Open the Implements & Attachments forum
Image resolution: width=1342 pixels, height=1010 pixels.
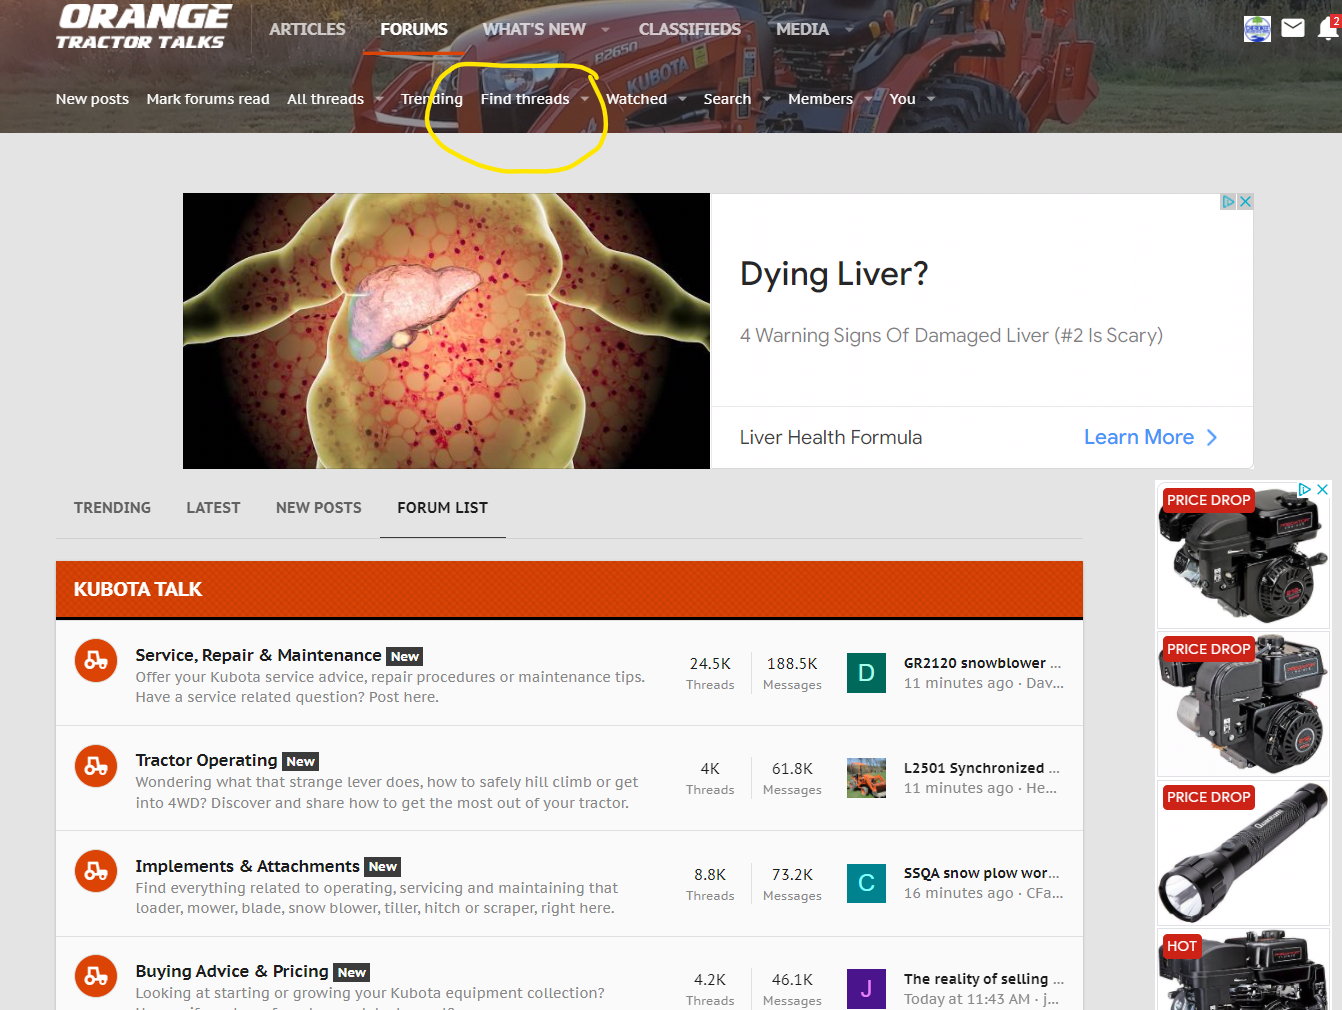click(x=247, y=866)
